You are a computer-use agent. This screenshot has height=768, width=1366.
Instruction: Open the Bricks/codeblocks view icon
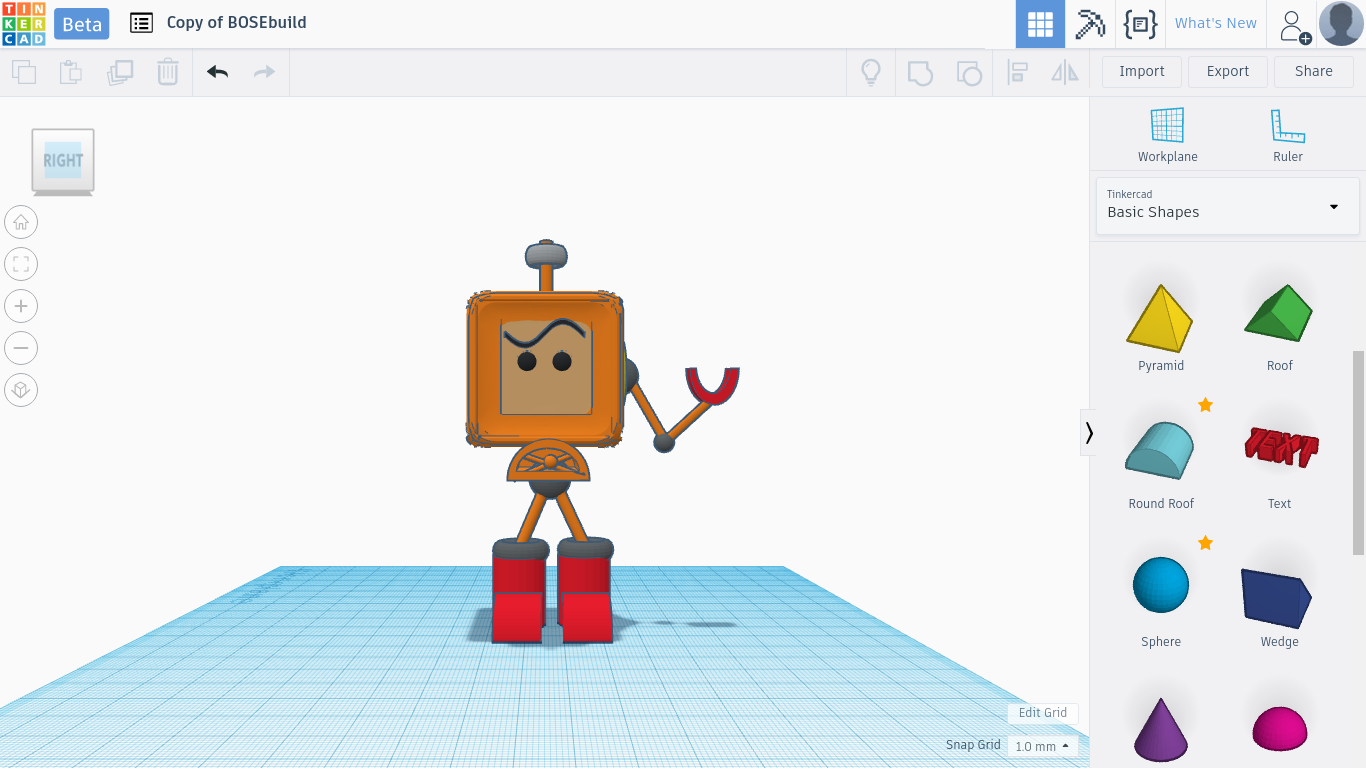pos(1140,24)
